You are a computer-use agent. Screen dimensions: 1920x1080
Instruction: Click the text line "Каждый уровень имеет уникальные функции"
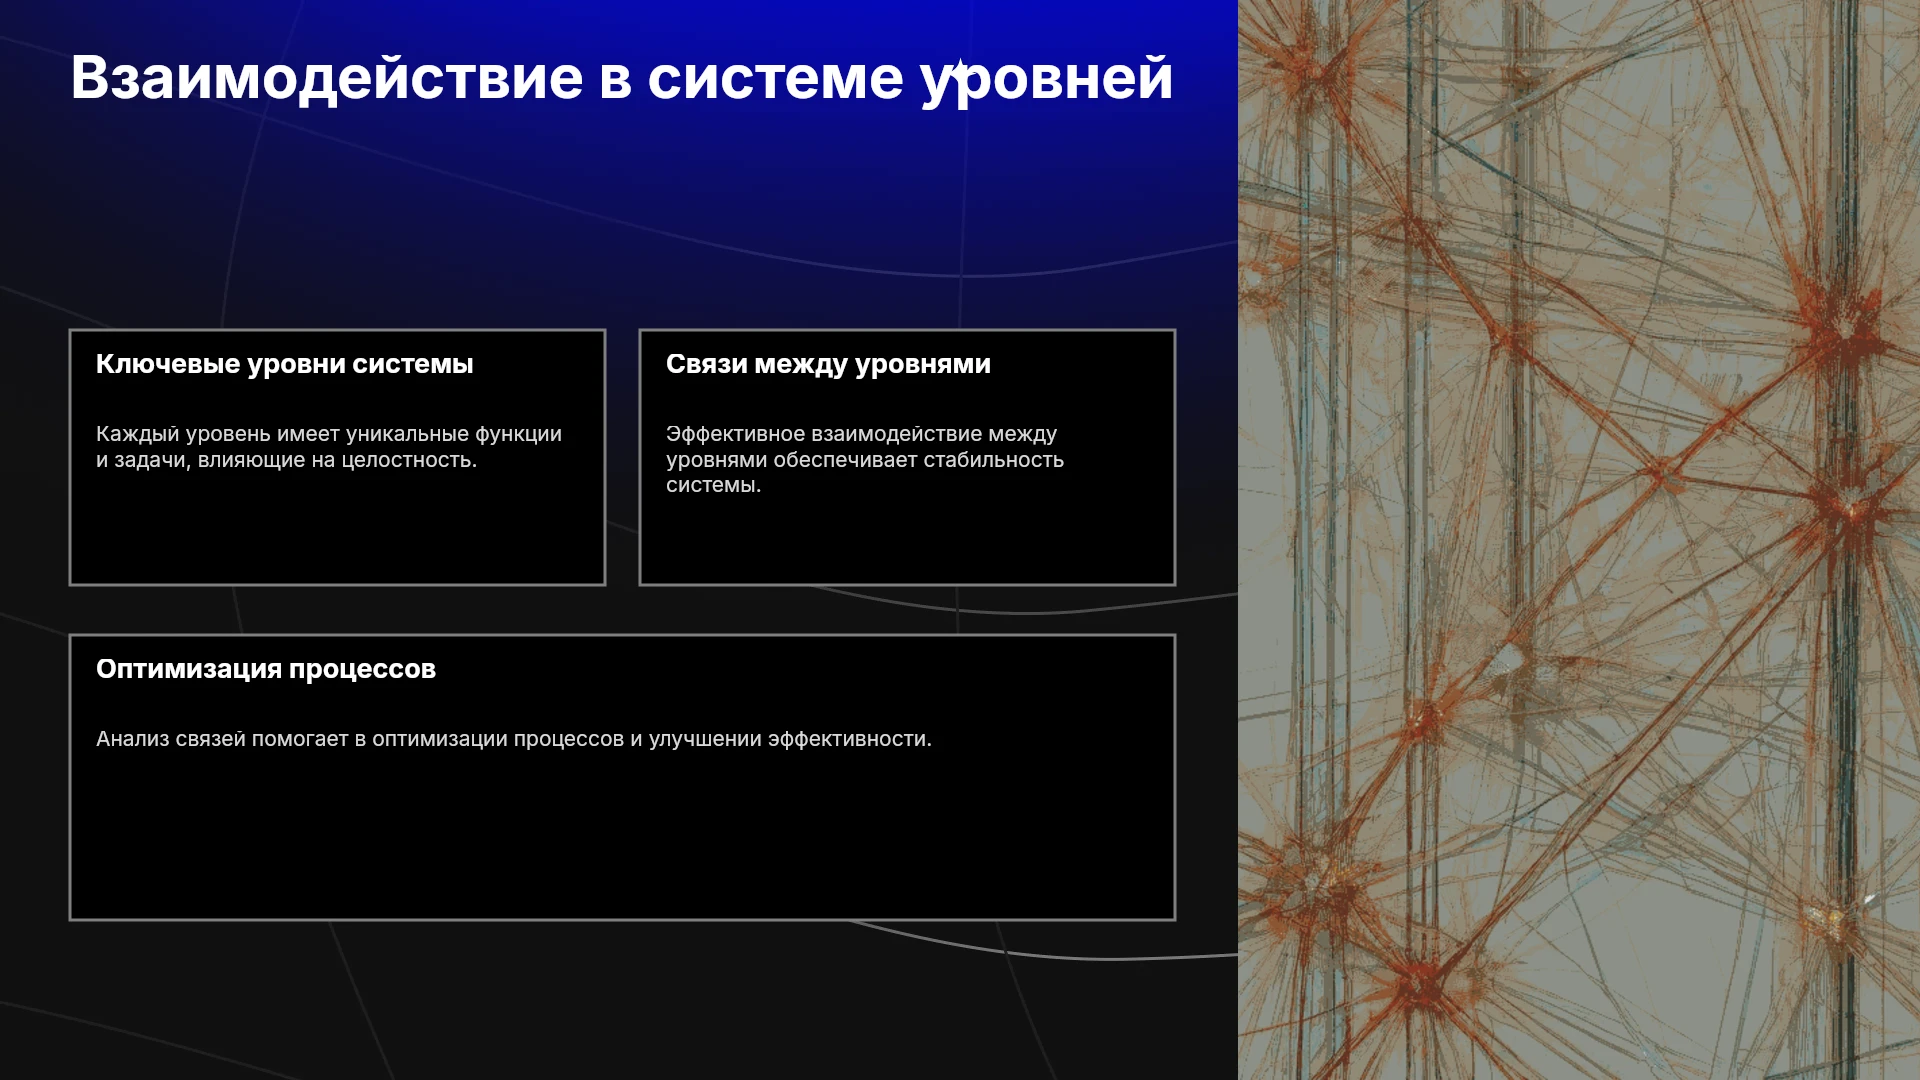pyautogui.click(x=329, y=434)
